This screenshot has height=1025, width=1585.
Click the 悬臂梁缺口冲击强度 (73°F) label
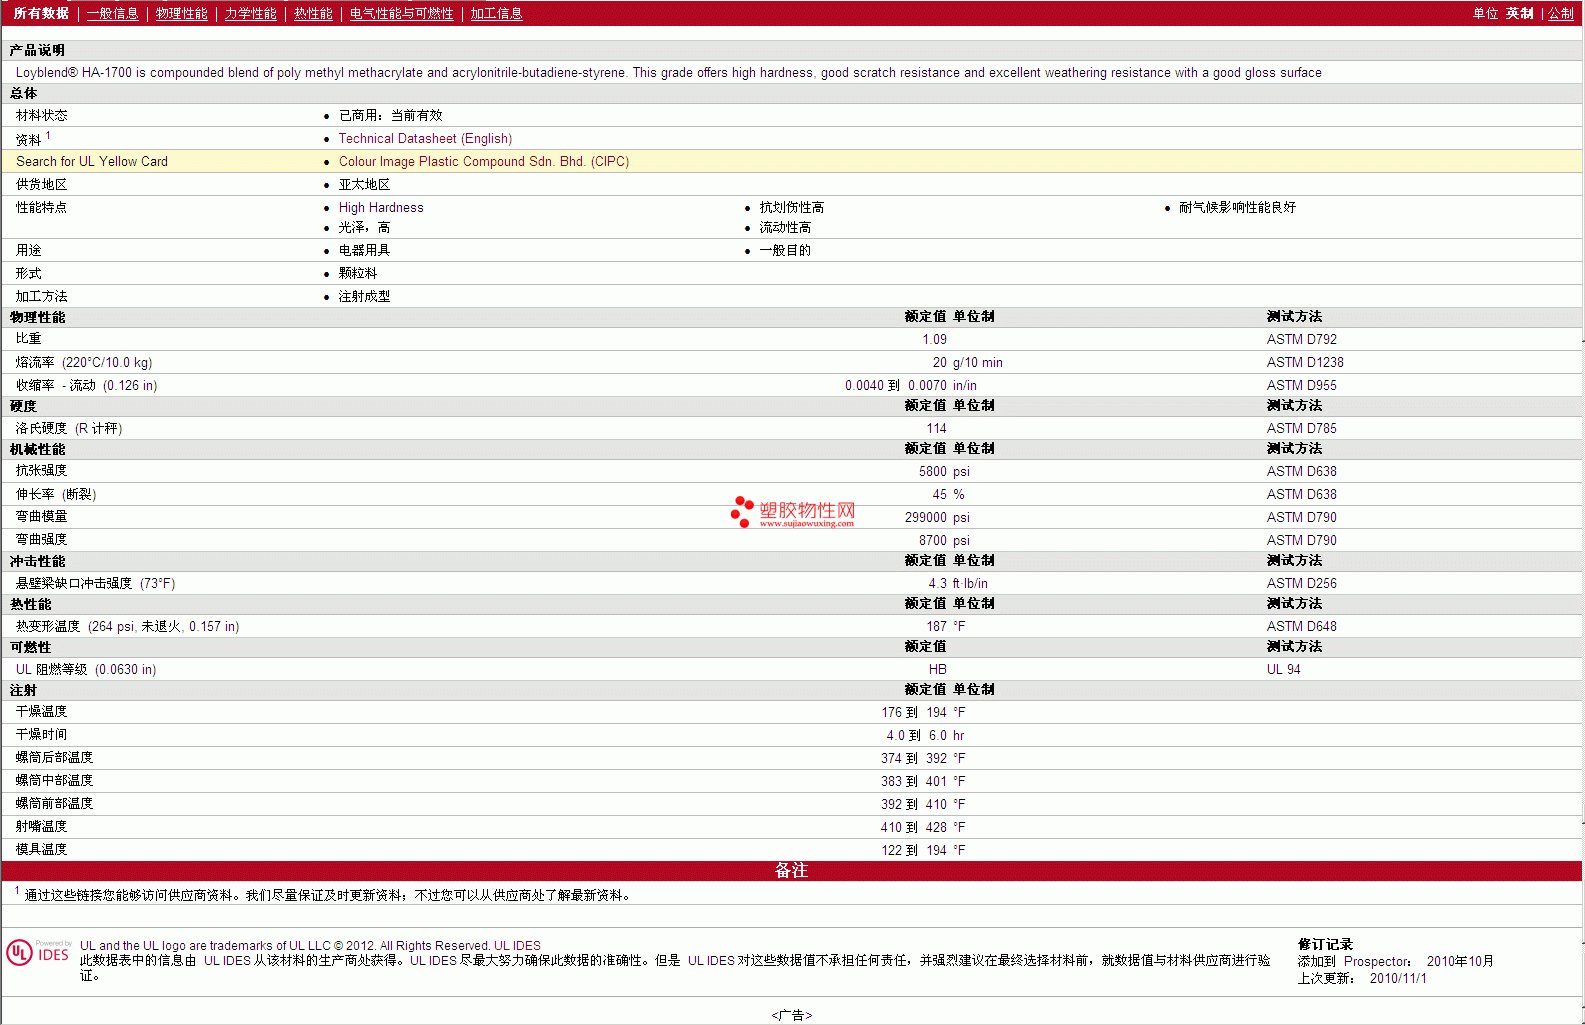pos(95,584)
